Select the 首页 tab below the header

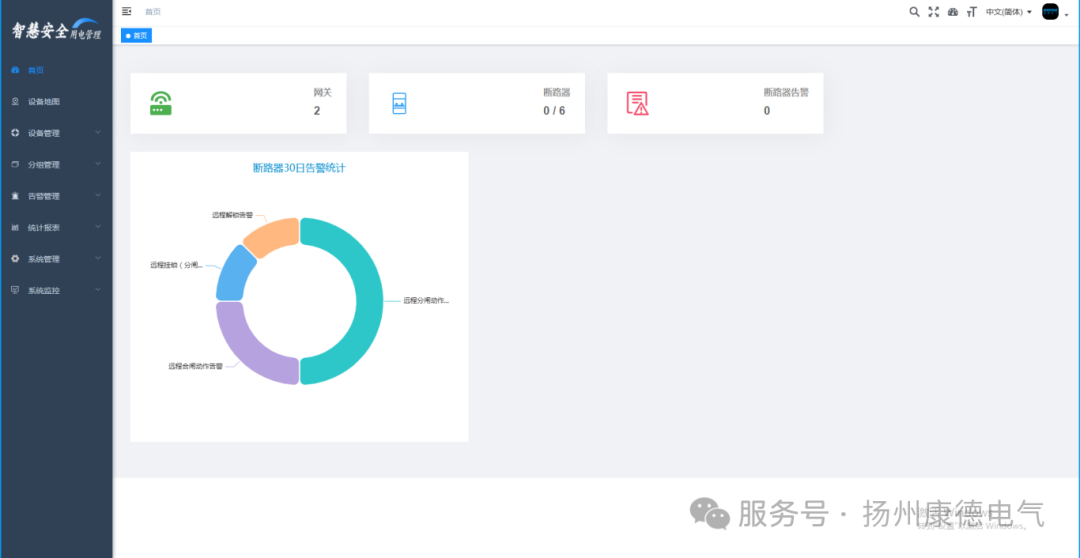tap(137, 36)
